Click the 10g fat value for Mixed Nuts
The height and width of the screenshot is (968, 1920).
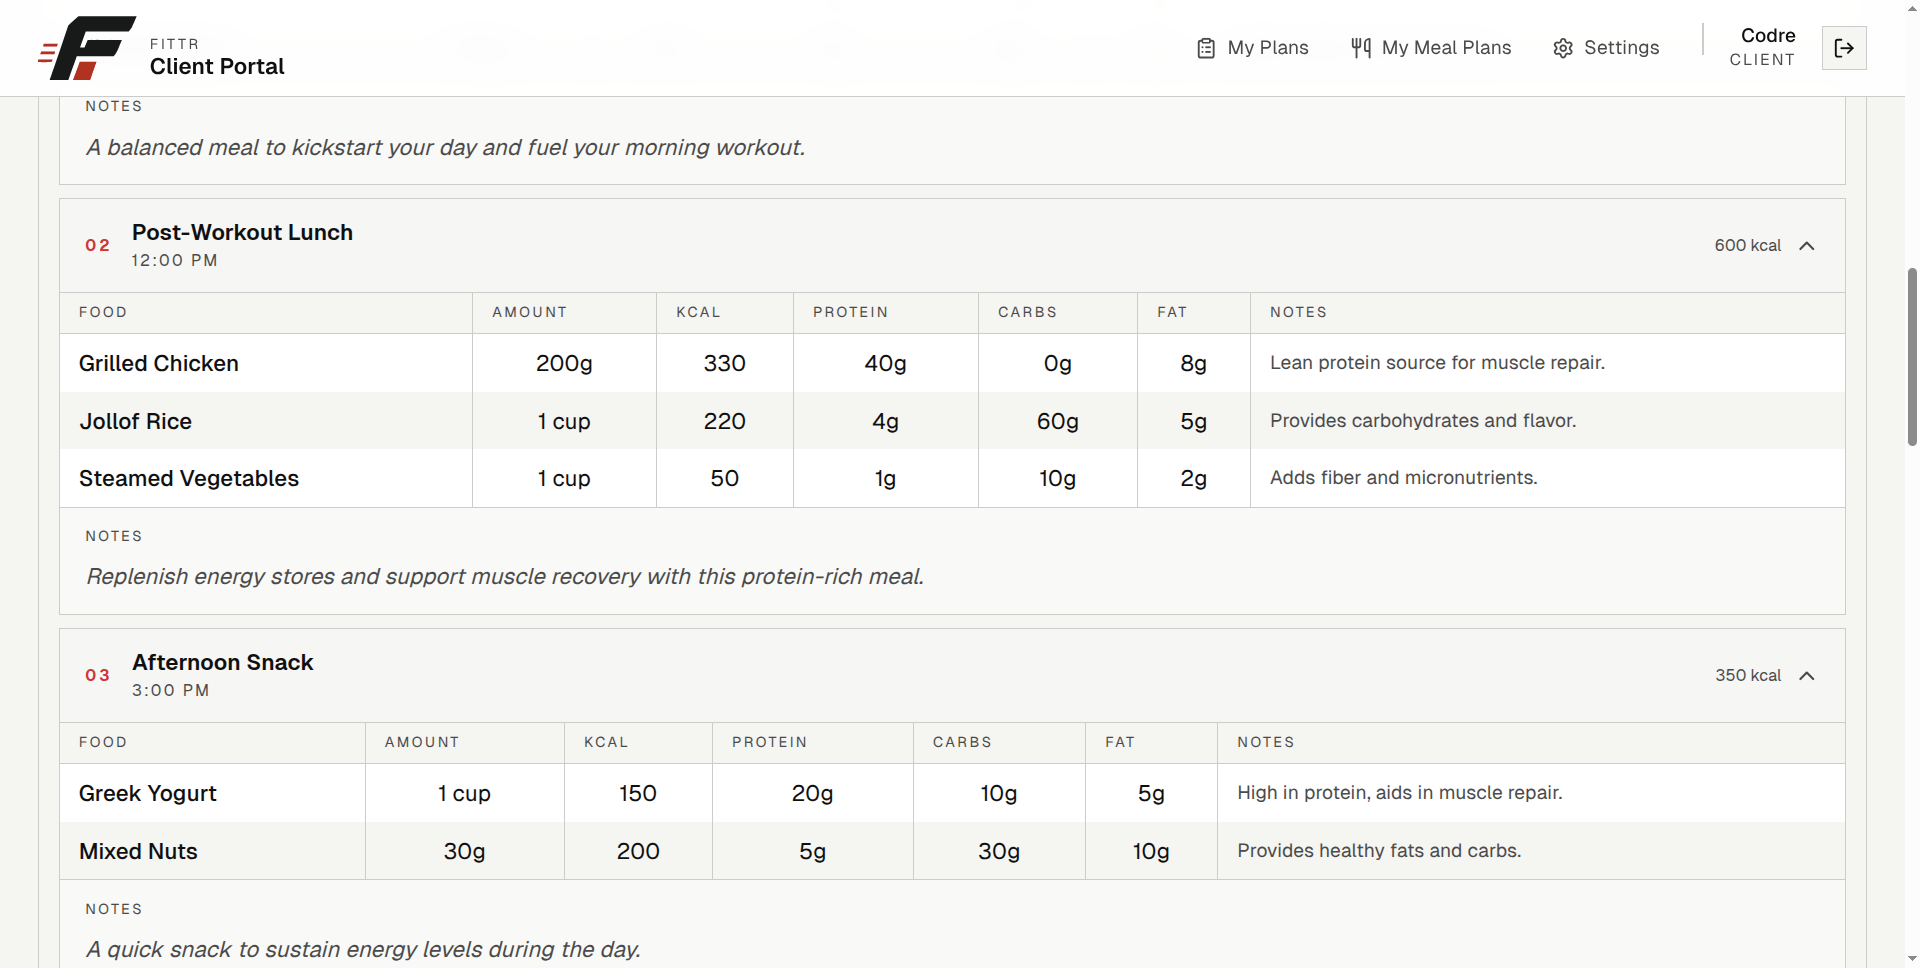point(1151,851)
